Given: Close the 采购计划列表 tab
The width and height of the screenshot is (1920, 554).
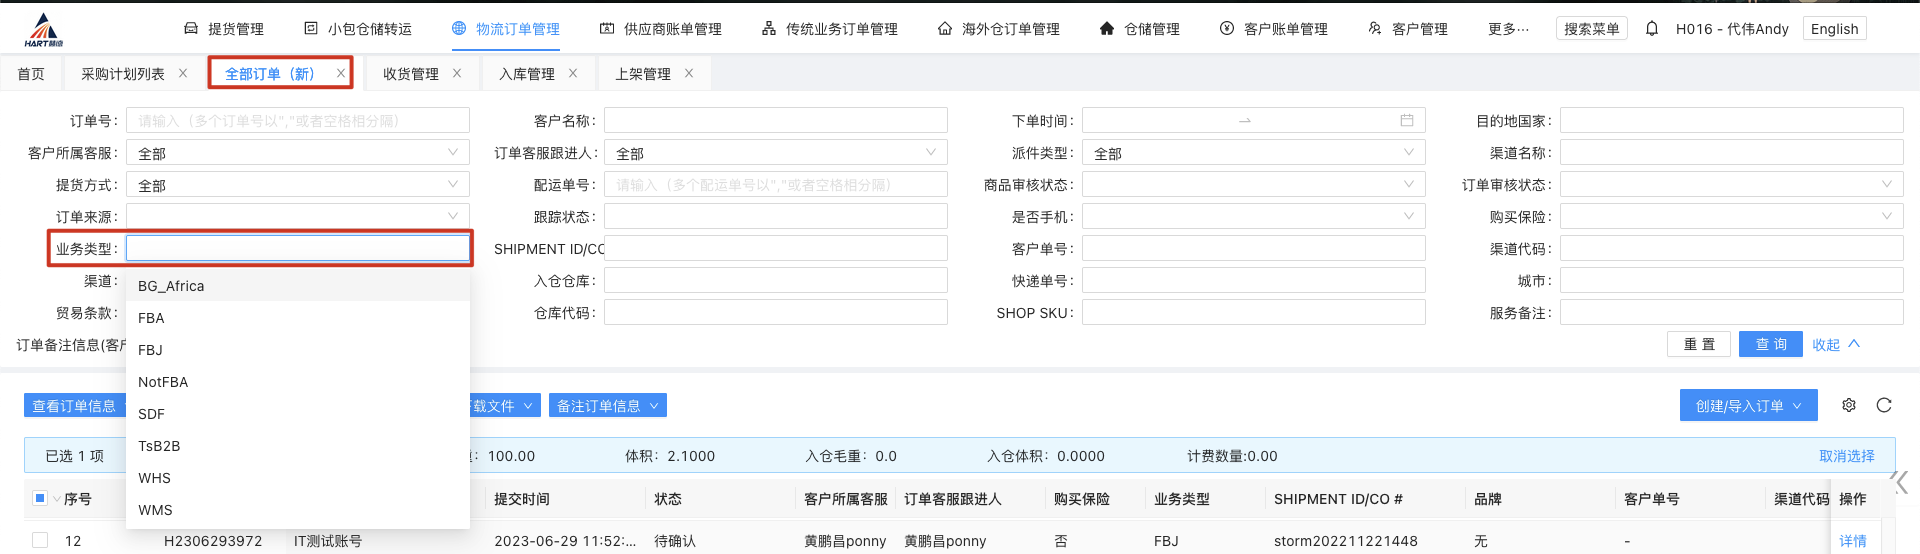Looking at the screenshot, I should tap(183, 73).
